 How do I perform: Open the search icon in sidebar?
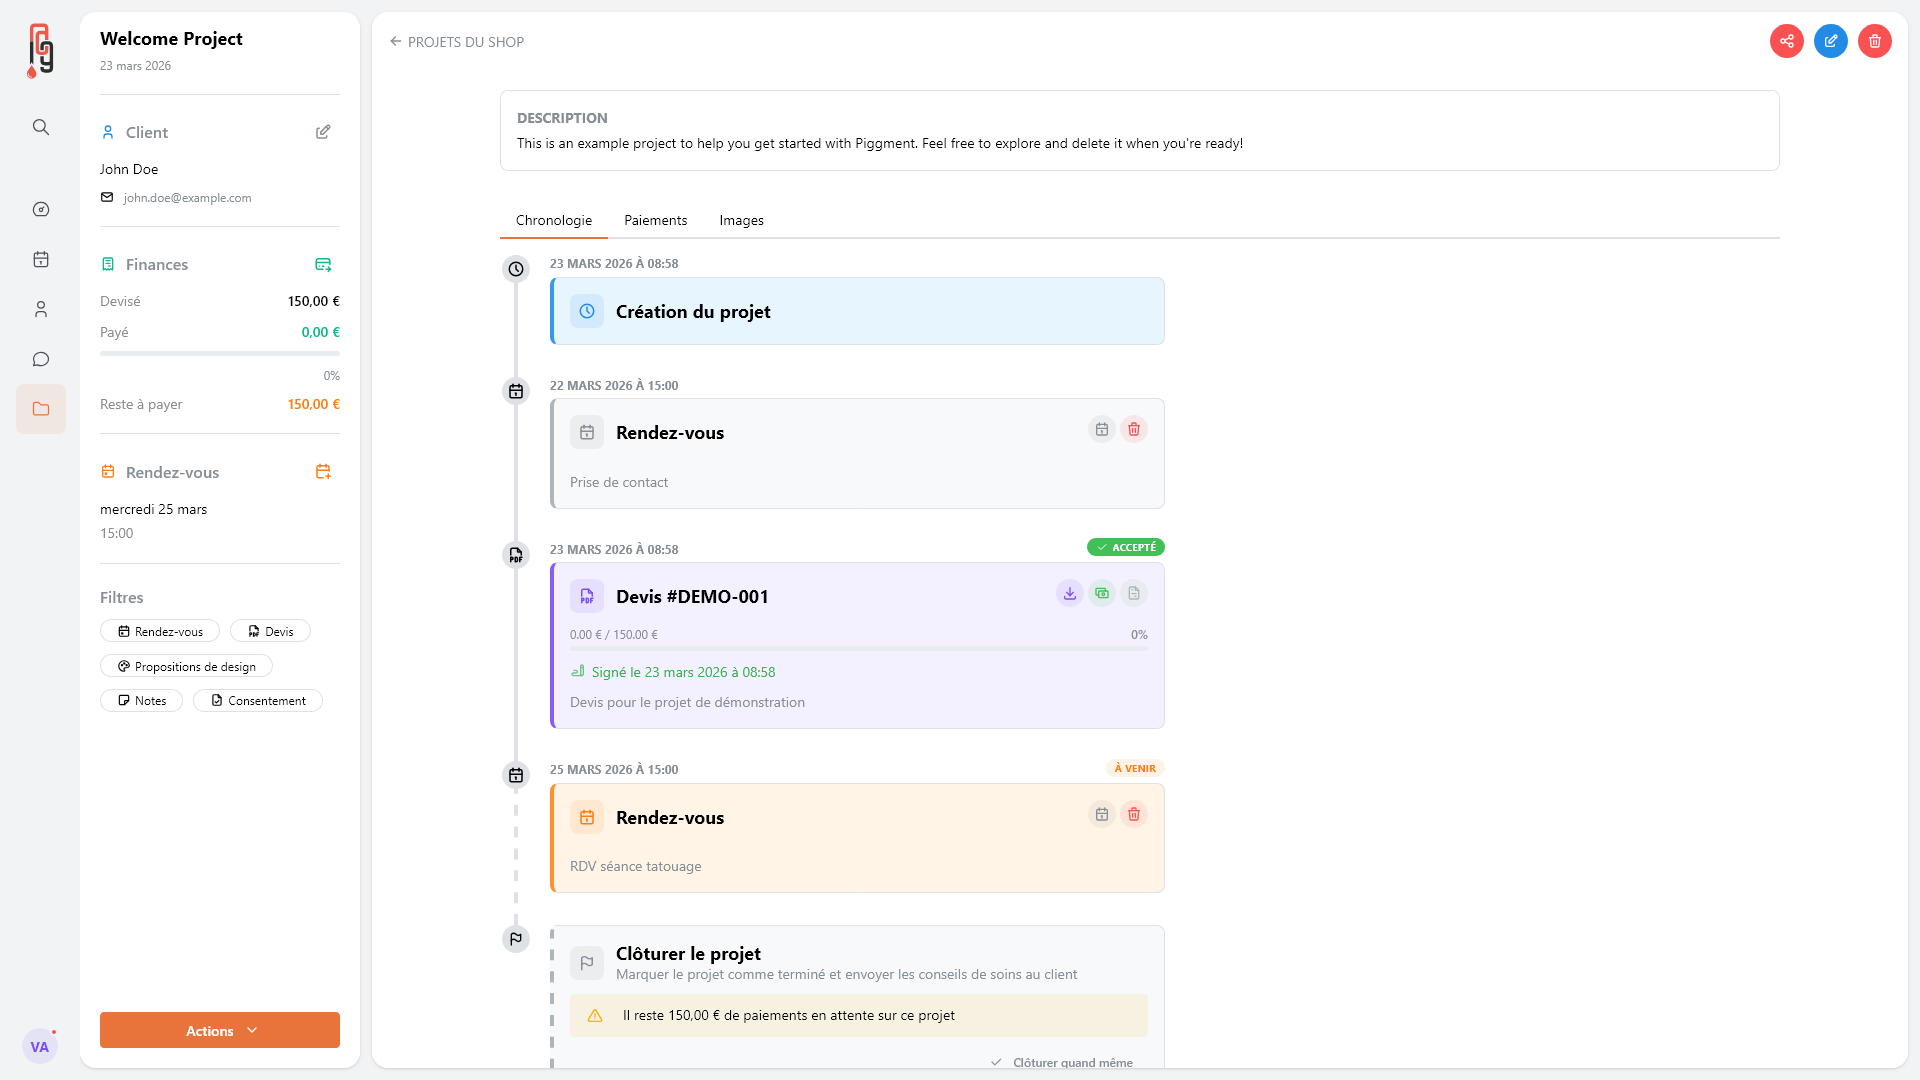41,127
